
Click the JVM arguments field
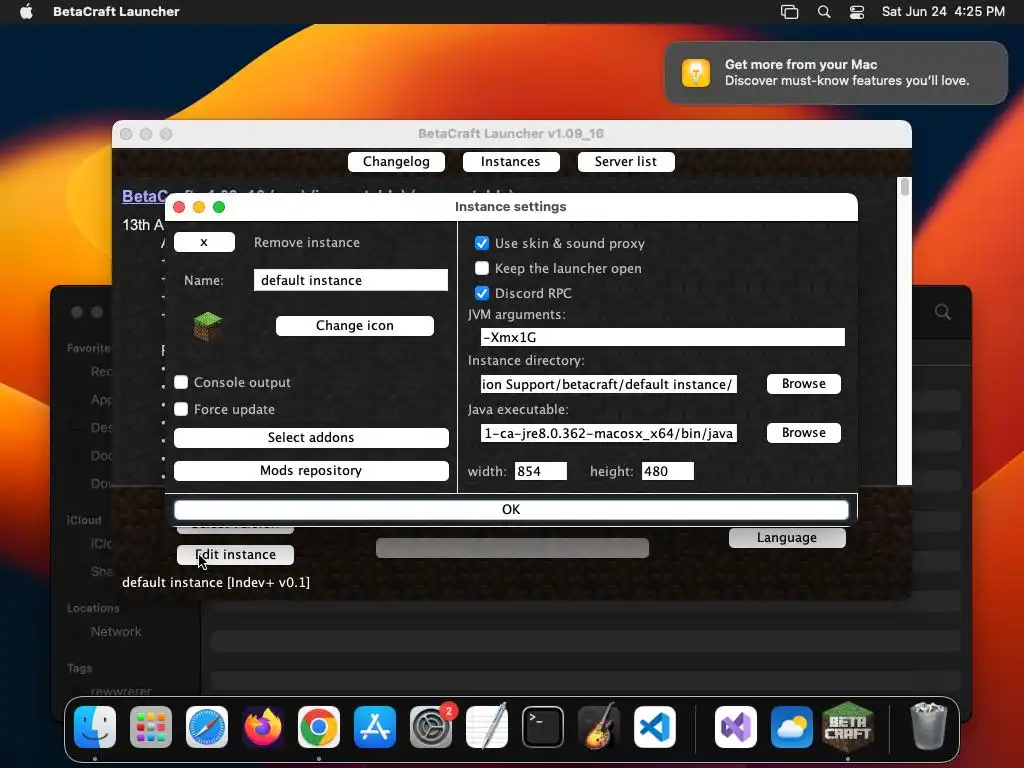click(663, 337)
